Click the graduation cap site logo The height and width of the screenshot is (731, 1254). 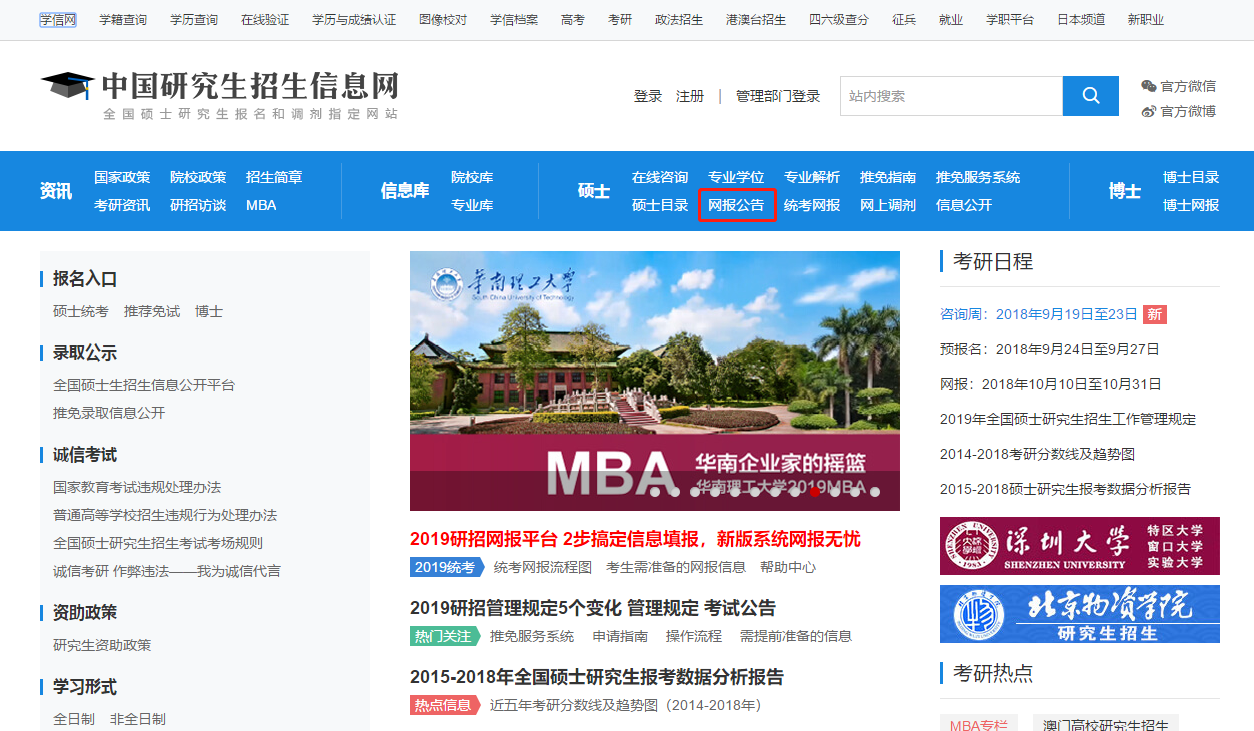[68, 84]
